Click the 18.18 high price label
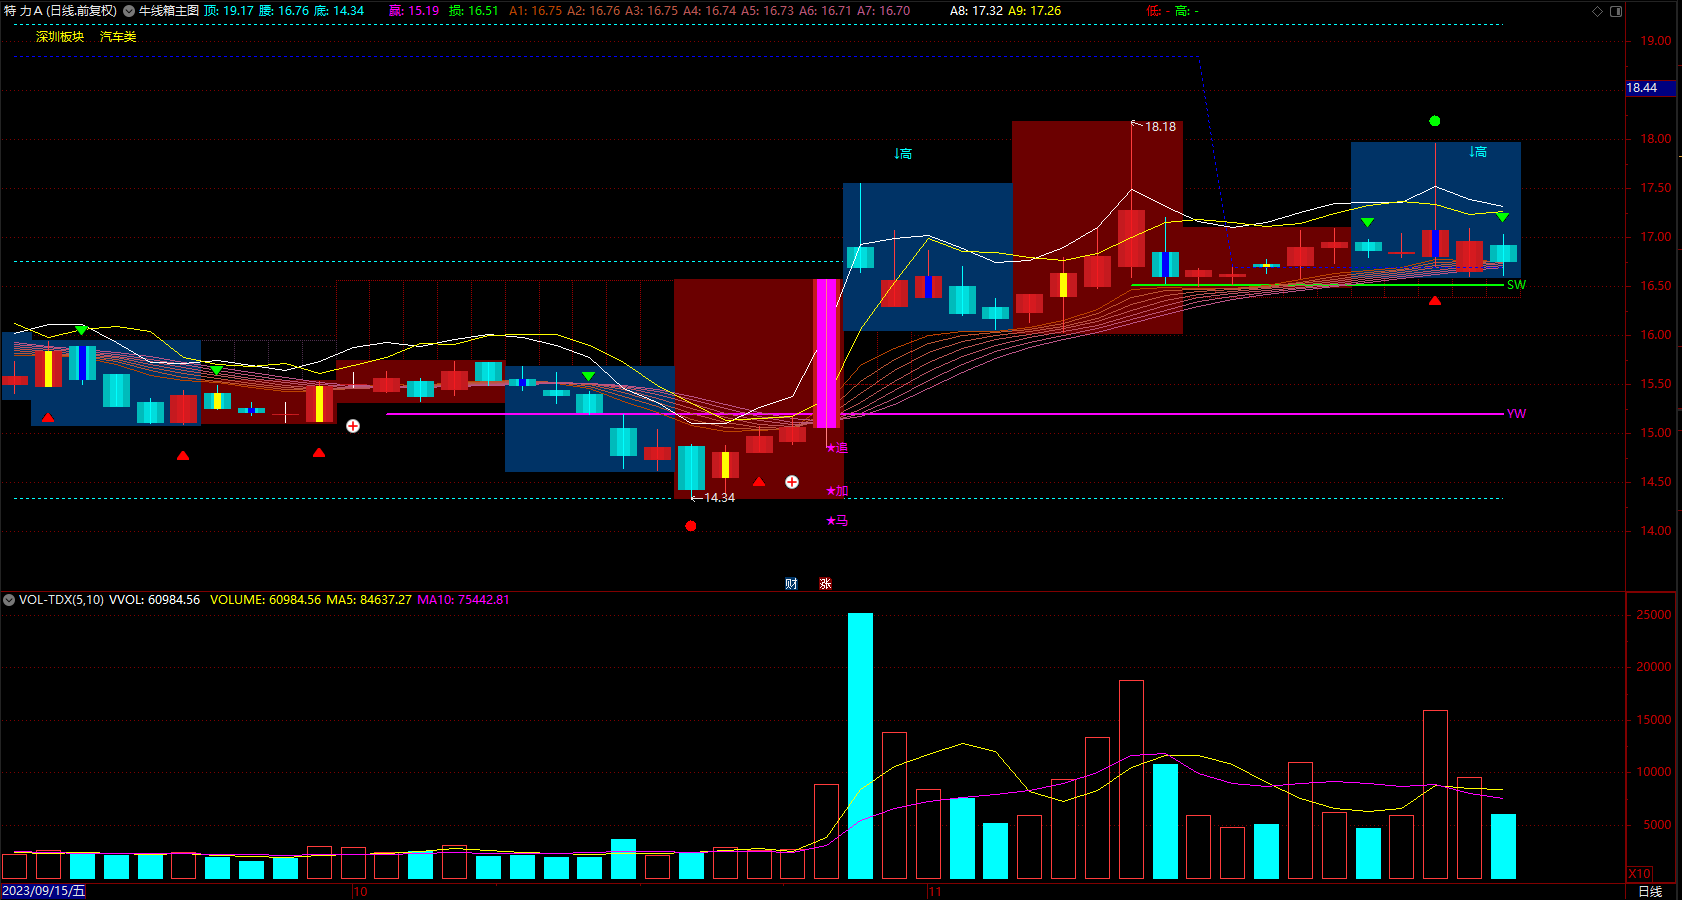 pos(1160,127)
